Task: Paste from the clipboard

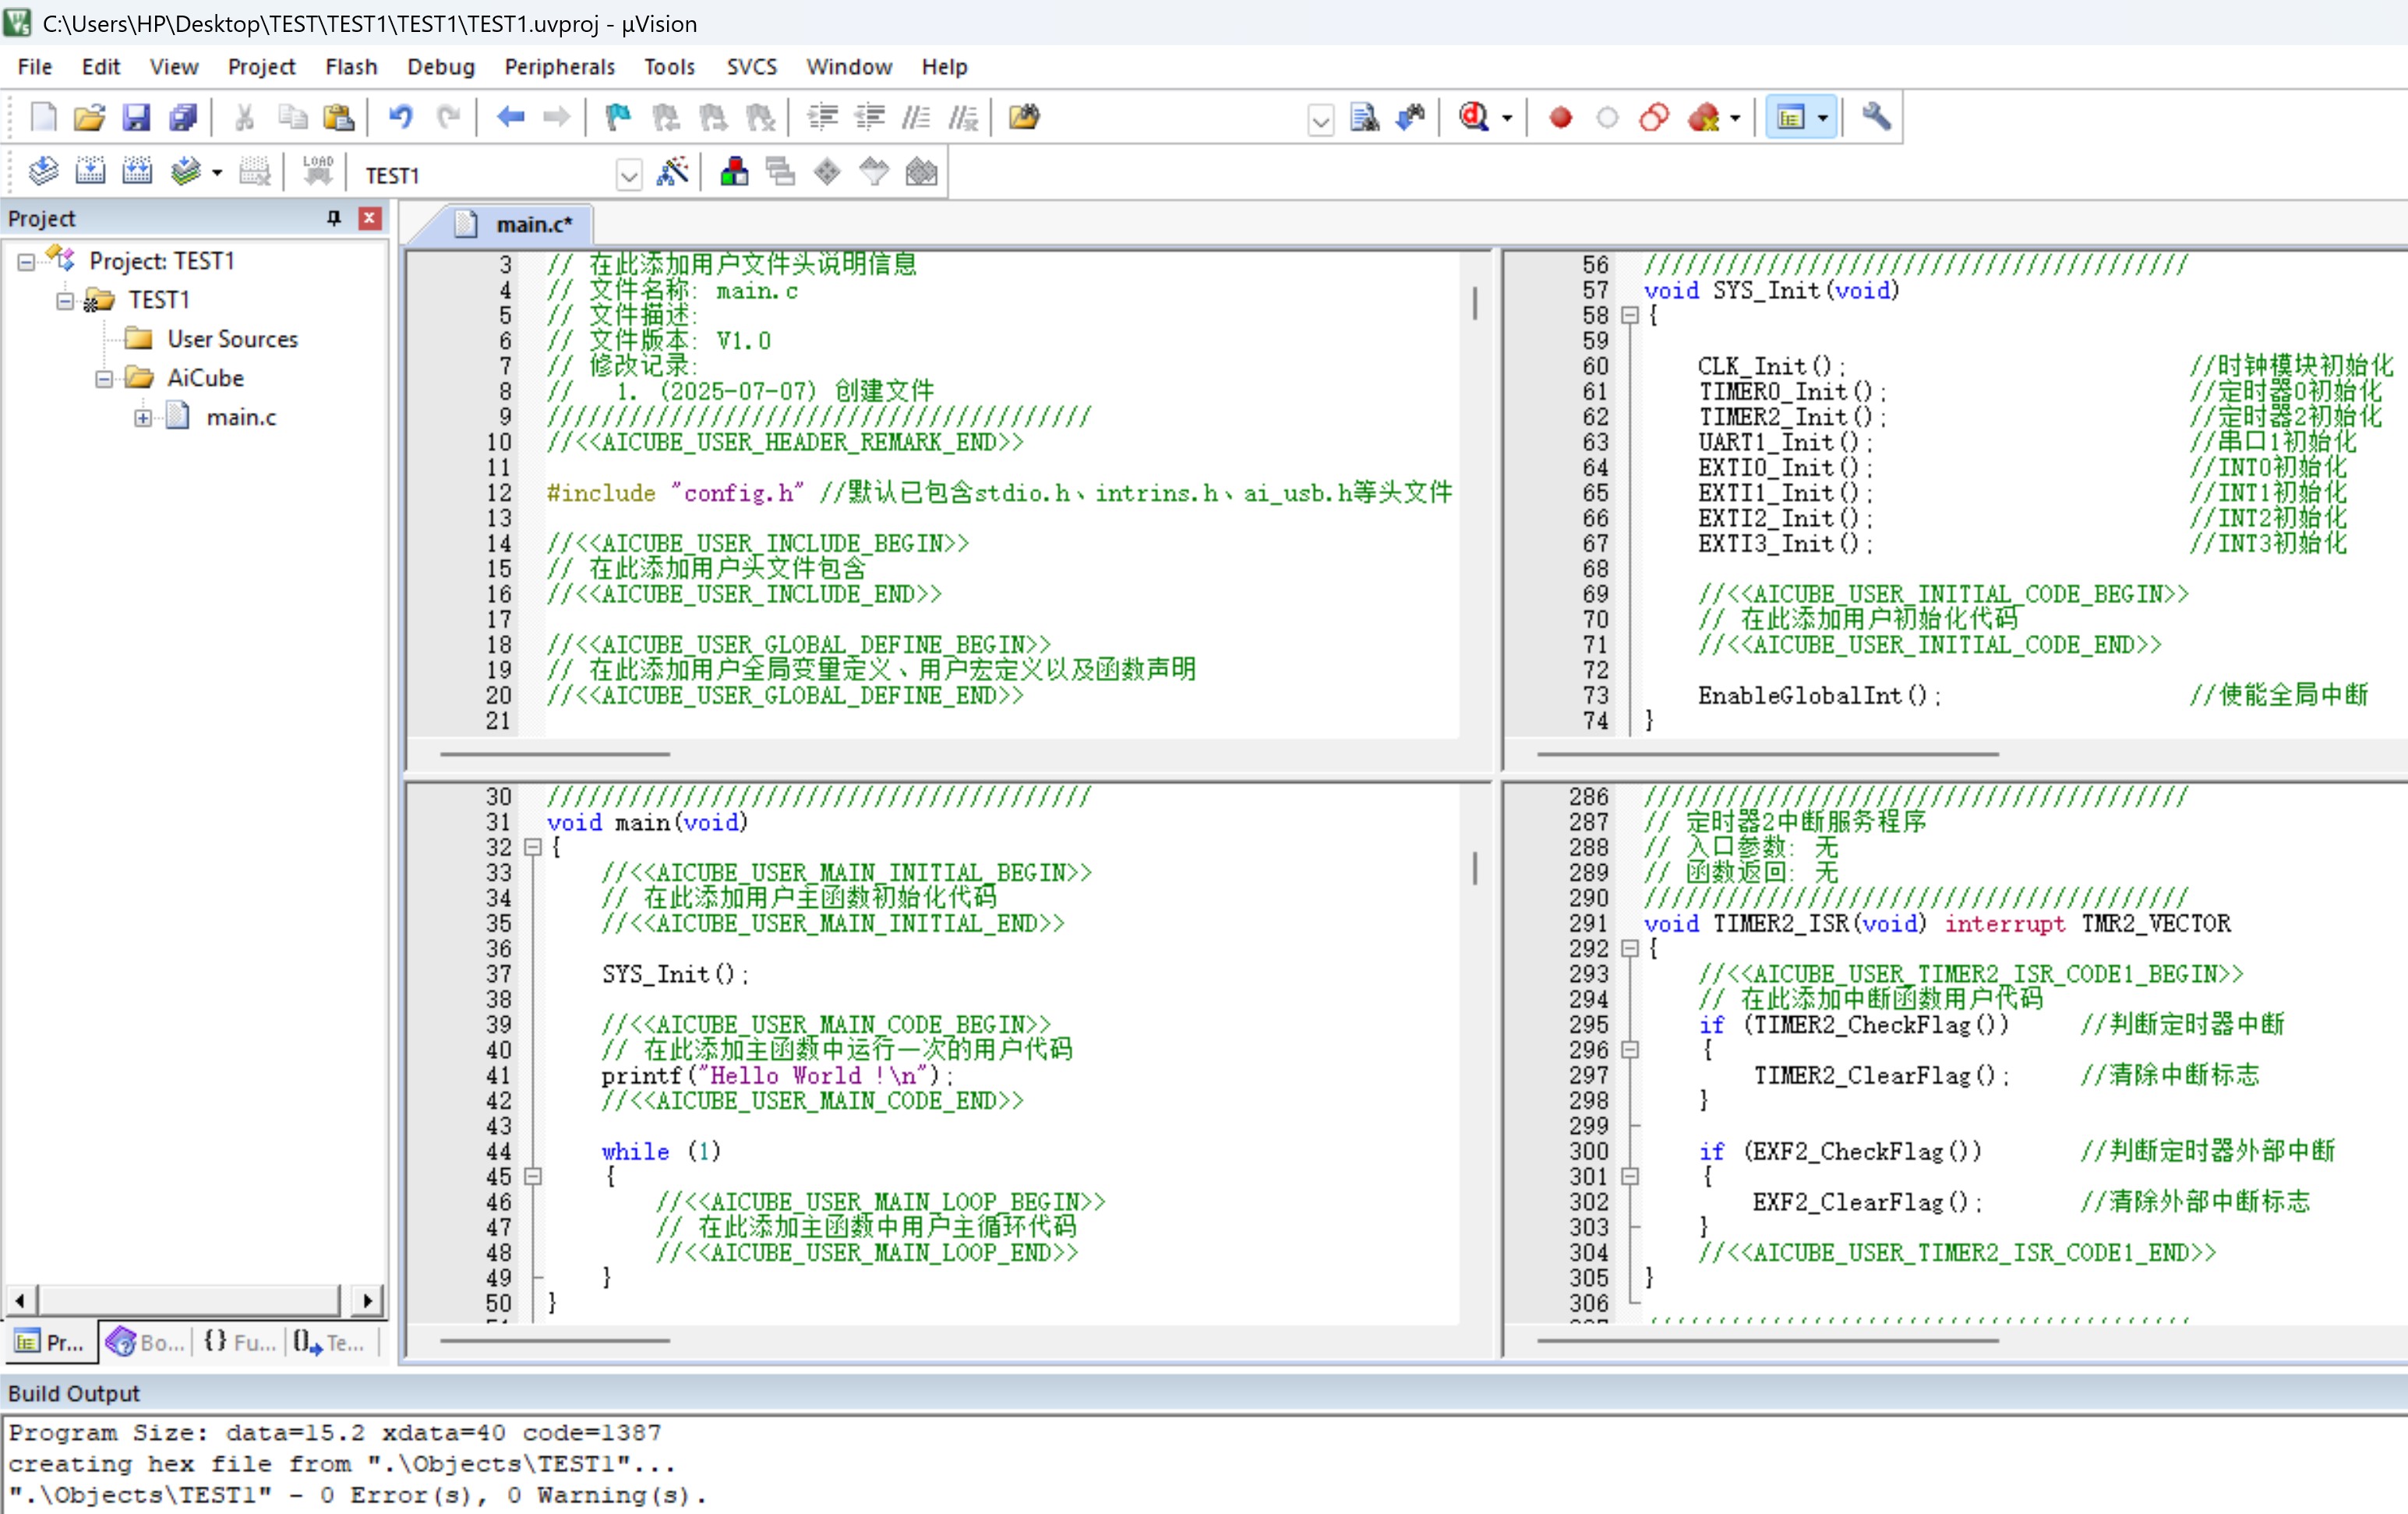Action: coord(339,118)
